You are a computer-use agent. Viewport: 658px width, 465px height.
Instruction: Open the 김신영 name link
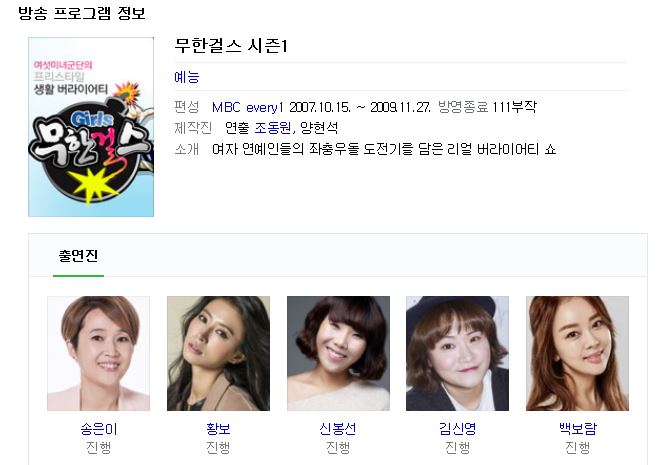(x=457, y=428)
